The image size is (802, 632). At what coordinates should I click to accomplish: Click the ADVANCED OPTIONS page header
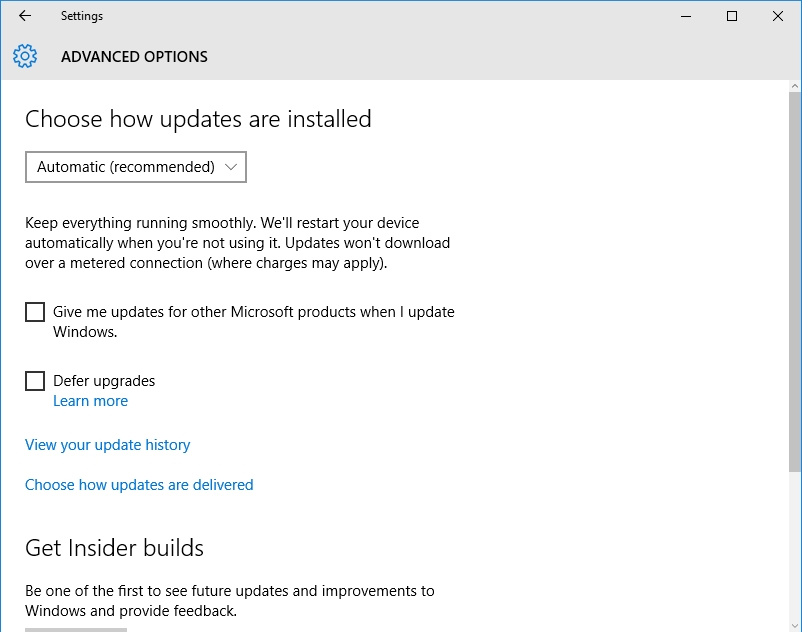click(134, 57)
